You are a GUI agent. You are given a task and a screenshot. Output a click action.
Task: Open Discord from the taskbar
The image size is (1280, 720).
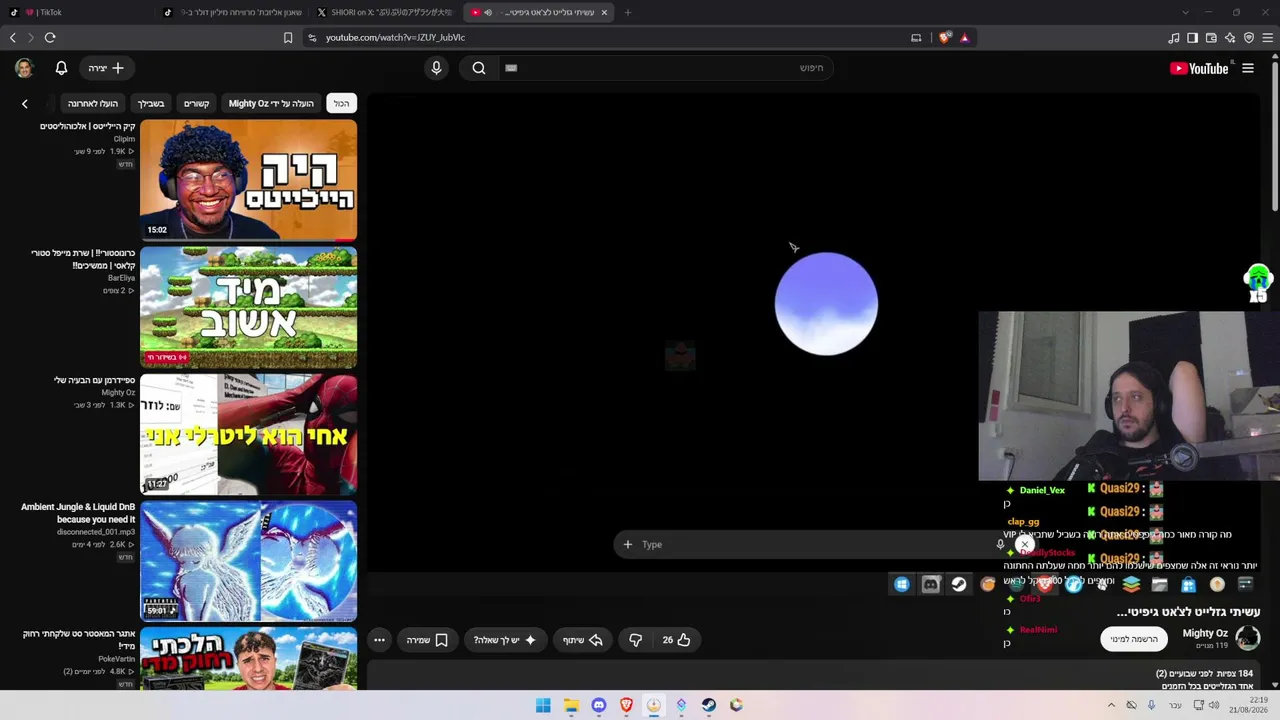pyautogui.click(x=599, y=705)
